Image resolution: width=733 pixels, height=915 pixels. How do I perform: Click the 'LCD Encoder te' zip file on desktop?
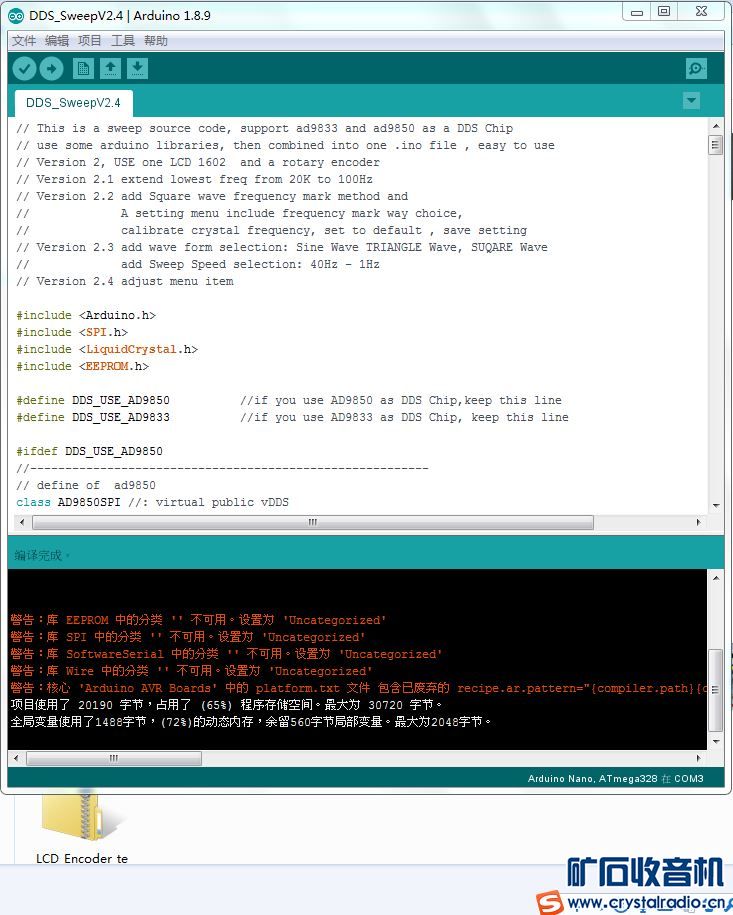tap(82, 826)
